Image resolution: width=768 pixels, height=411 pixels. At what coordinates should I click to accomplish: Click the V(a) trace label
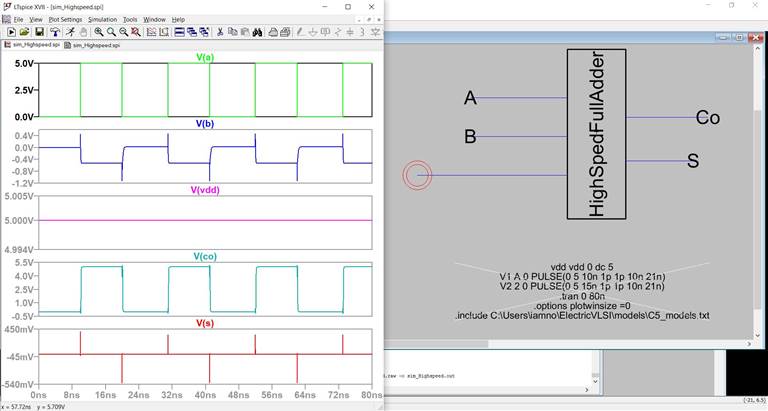(x=206, y=58)
